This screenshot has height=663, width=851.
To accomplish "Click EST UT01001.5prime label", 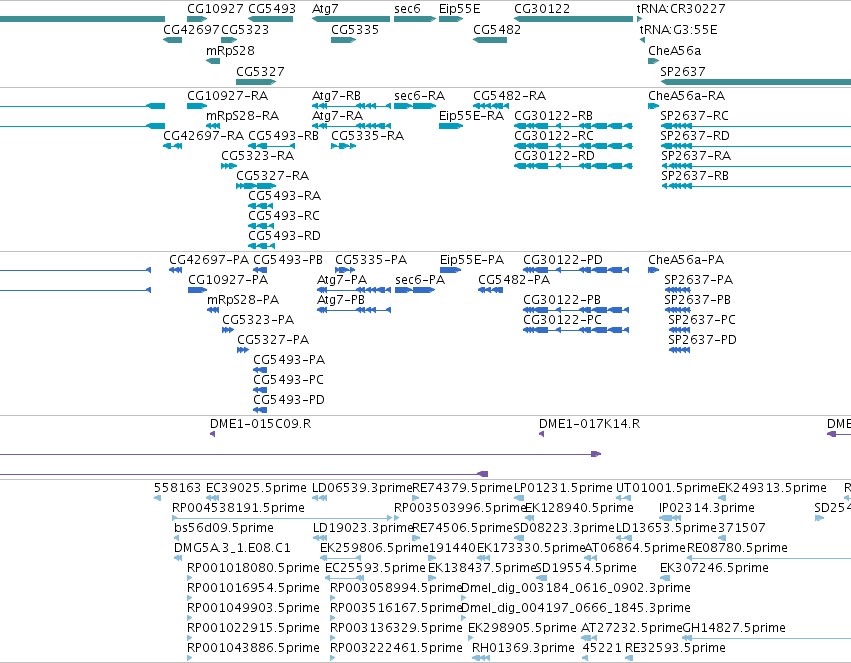I will (666, 489).
